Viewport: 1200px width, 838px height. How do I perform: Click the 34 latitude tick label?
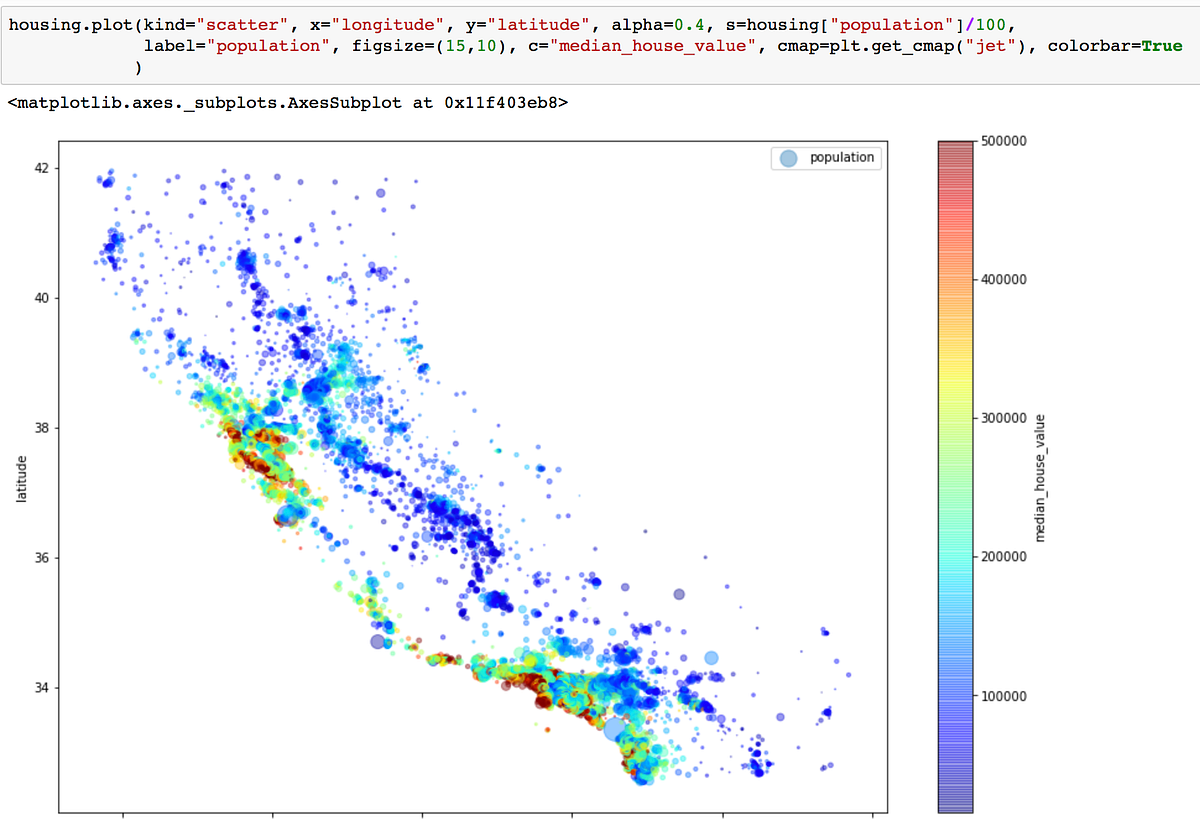40,688
